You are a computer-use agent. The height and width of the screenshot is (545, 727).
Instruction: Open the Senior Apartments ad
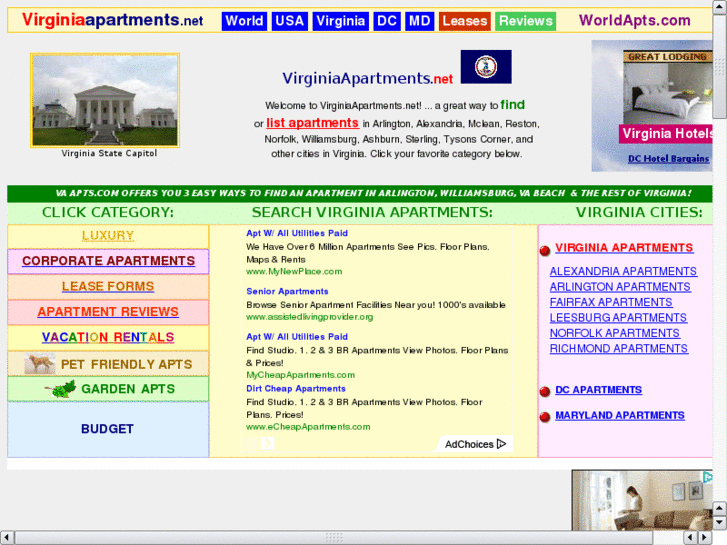(x=287, y=291)
